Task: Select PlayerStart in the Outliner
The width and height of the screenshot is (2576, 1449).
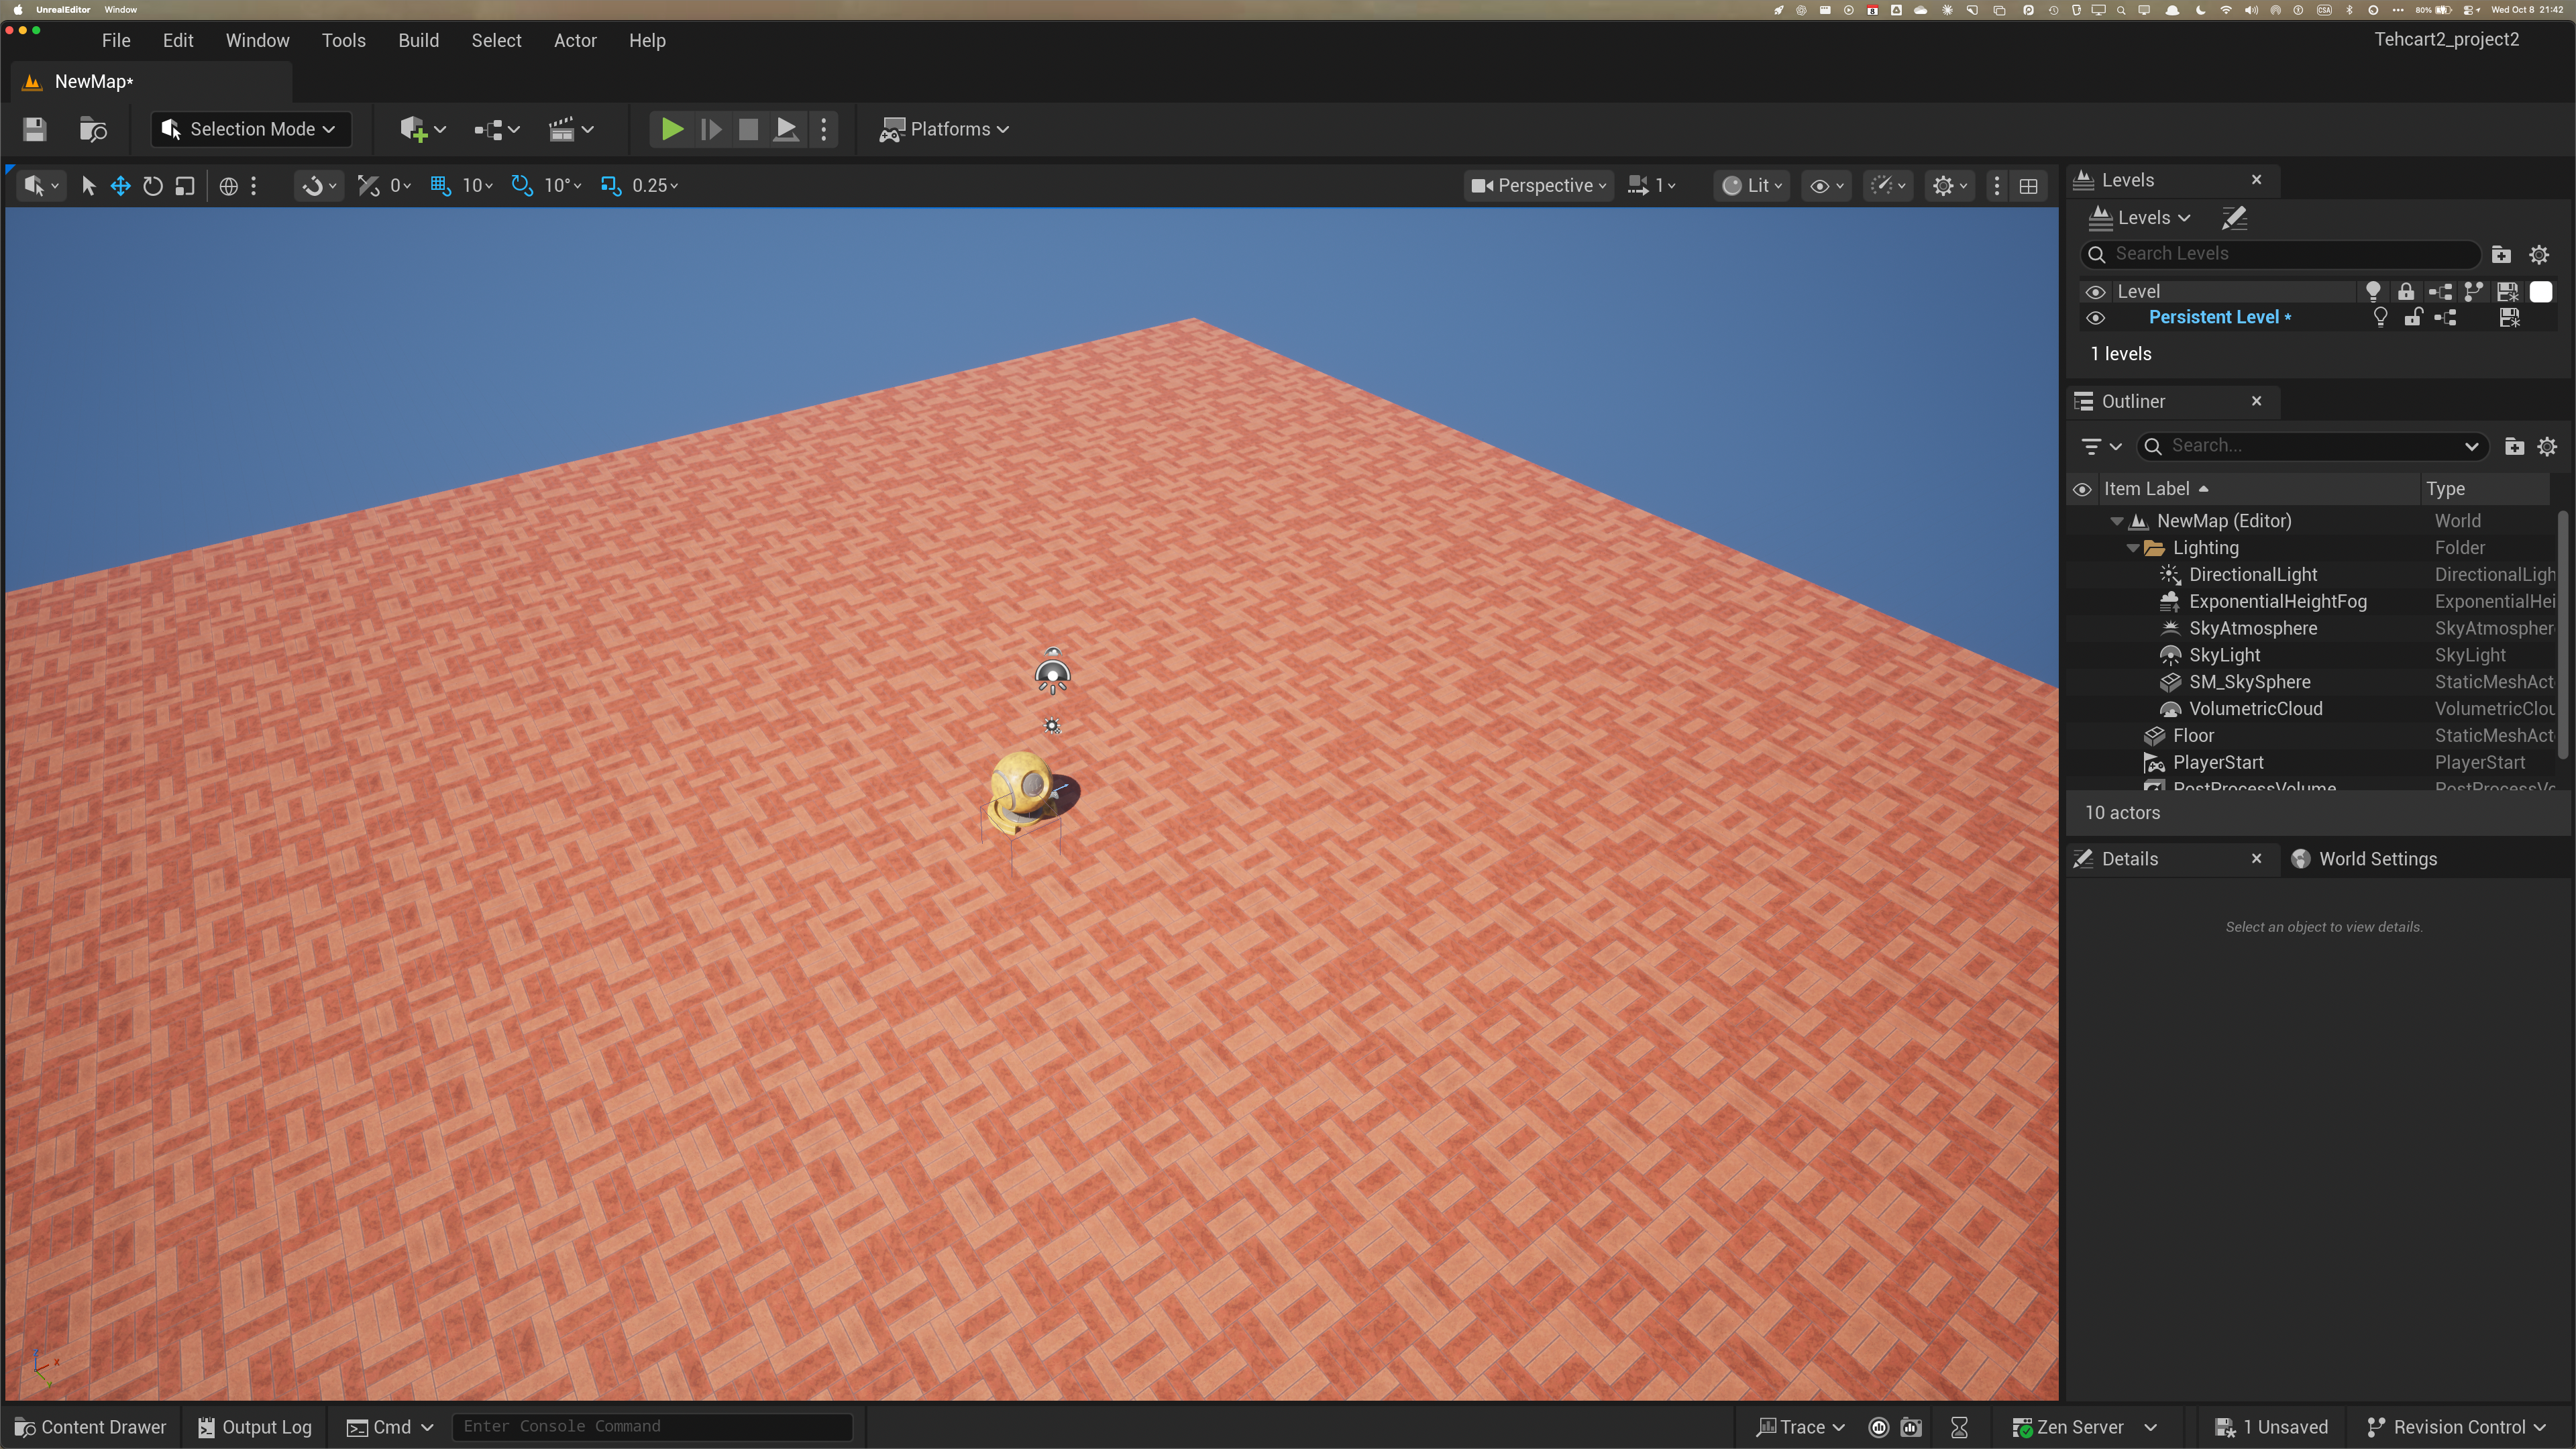Action: (x=2217, y=763)
